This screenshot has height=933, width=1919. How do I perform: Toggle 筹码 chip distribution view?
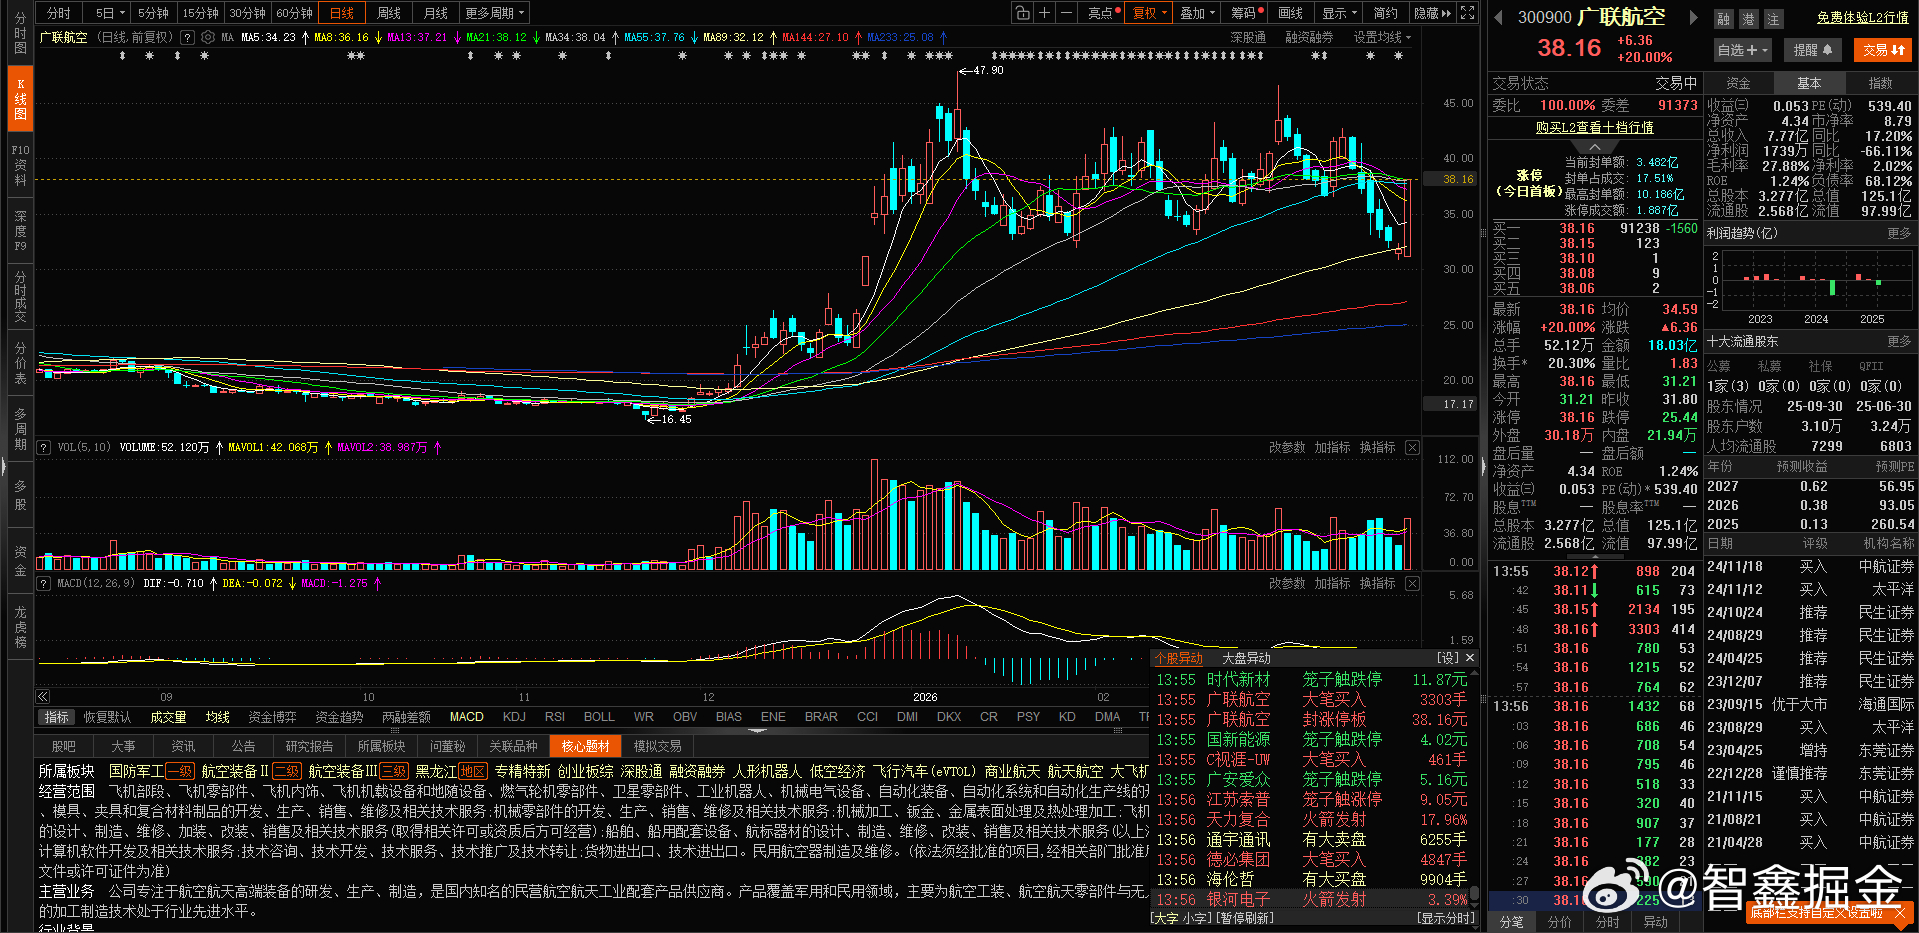pos(1246,13)
